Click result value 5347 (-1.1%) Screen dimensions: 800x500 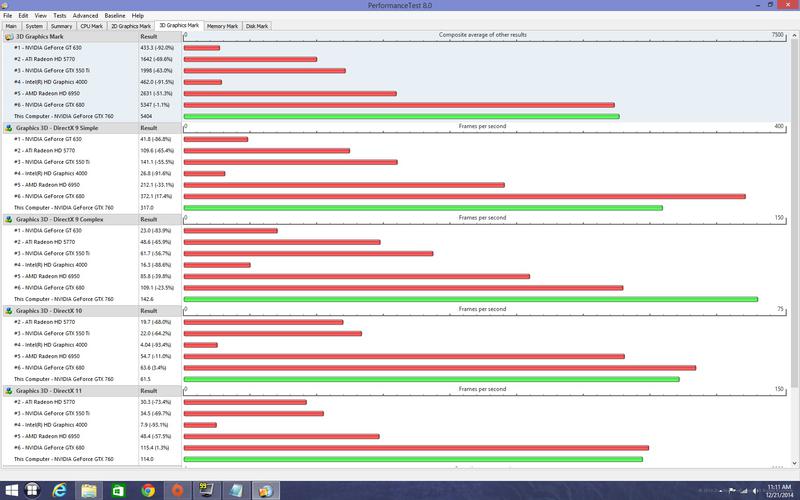[x=155, y=105]
